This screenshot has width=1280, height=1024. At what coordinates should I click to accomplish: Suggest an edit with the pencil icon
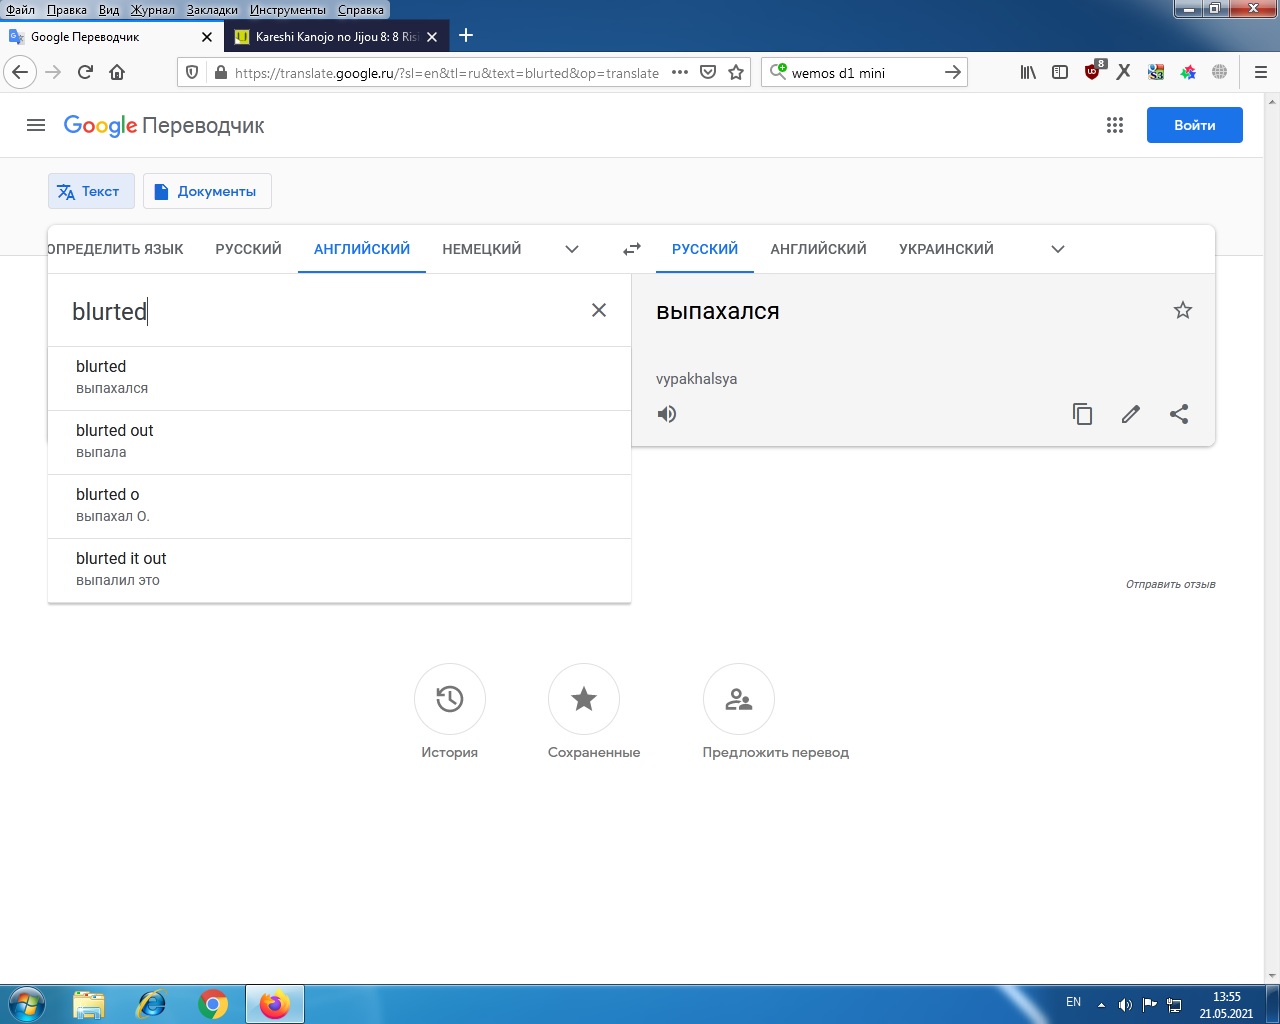[1131, 414]
